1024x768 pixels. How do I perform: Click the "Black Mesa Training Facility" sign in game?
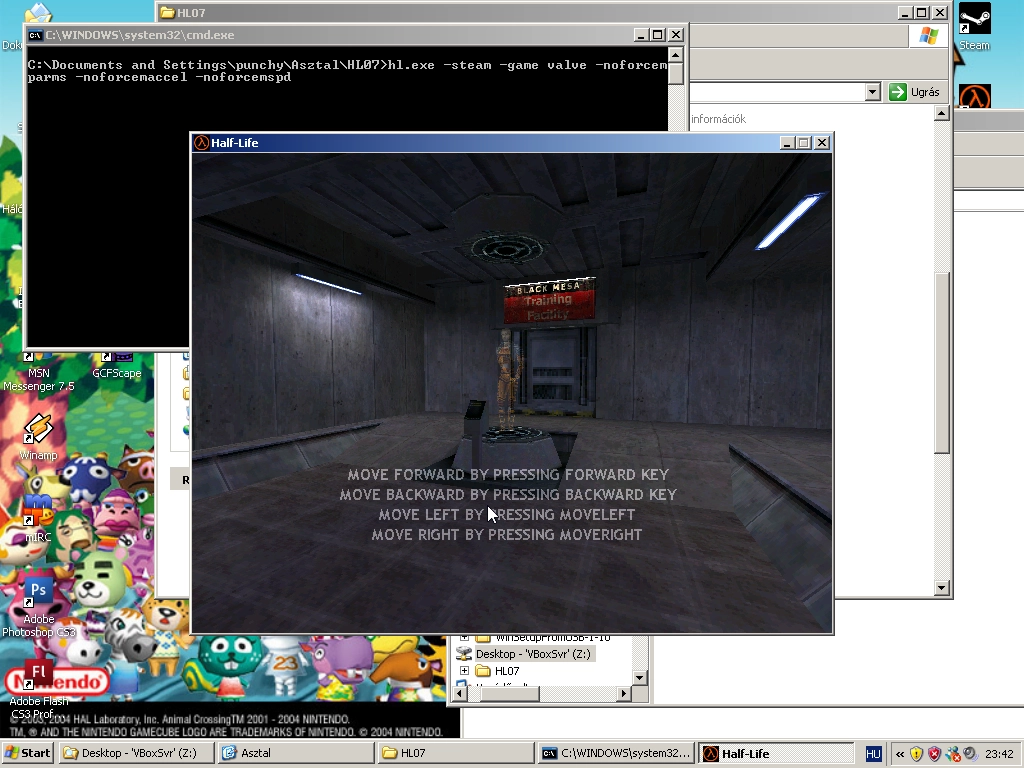pos(549,300)
